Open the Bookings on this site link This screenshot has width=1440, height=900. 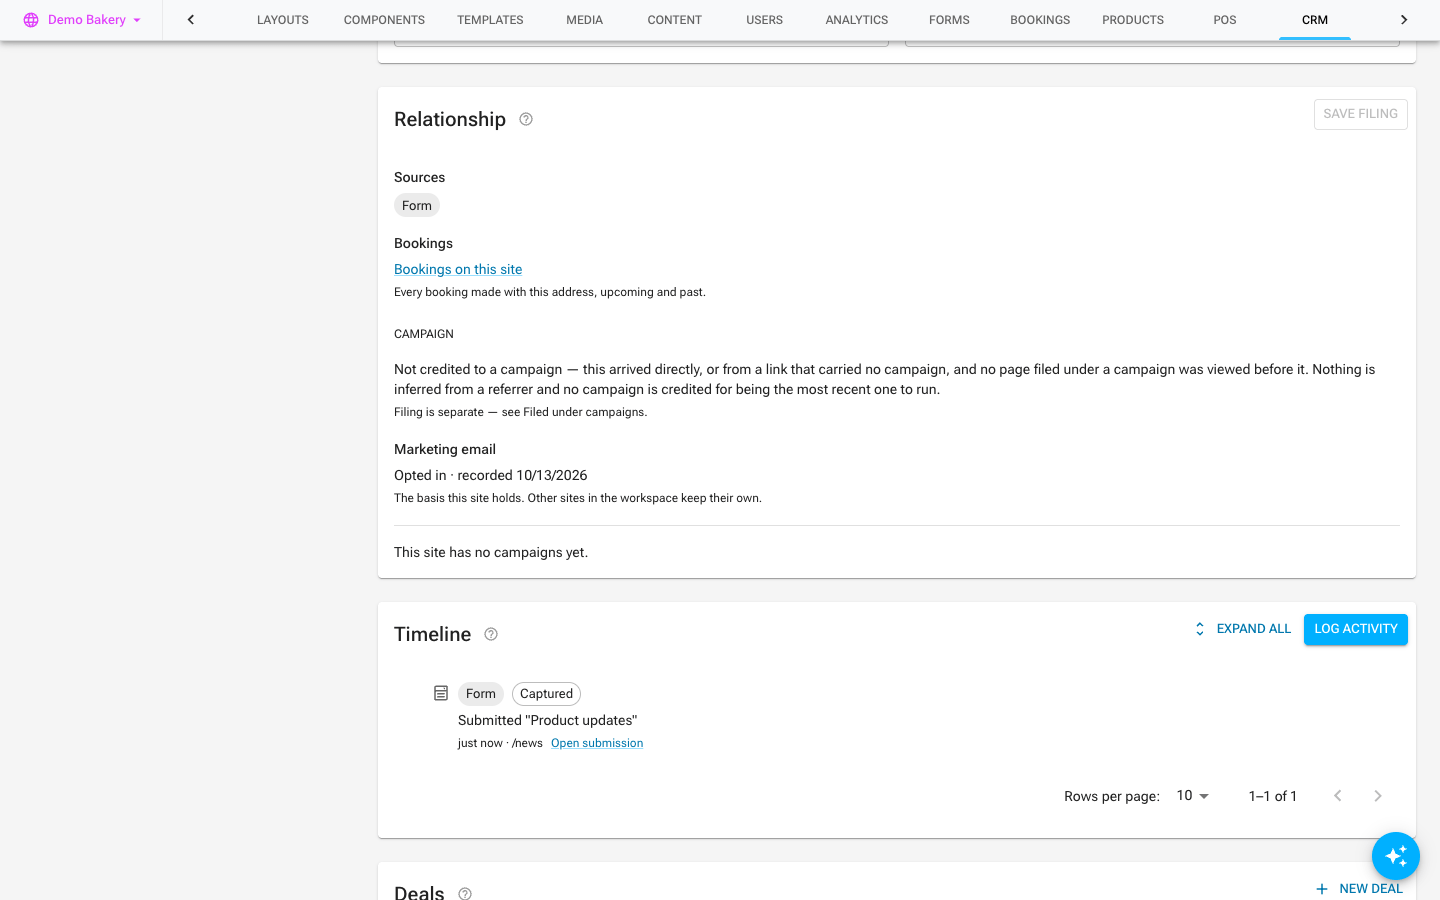point(458,269)
